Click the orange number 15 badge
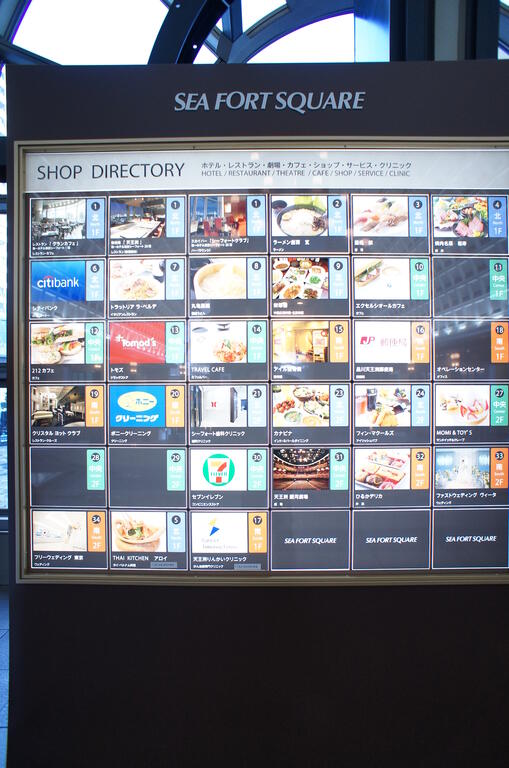Image resolution: width=509 pixels, height=768 pixels. coord(338,342)
